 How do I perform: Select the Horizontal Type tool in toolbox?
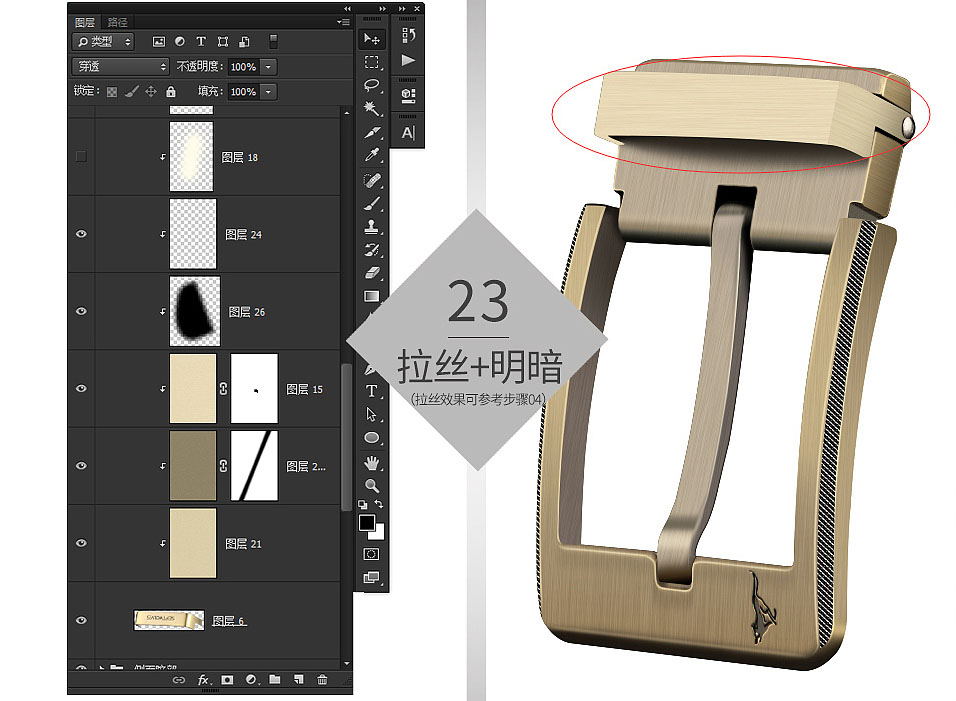(371, 391)
